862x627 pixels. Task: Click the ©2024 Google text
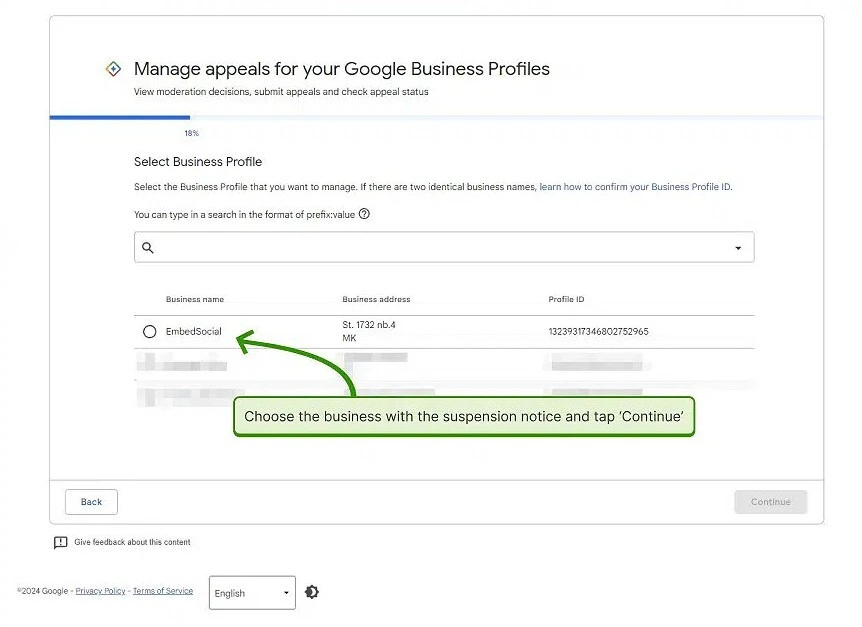[x=43, y=591]
